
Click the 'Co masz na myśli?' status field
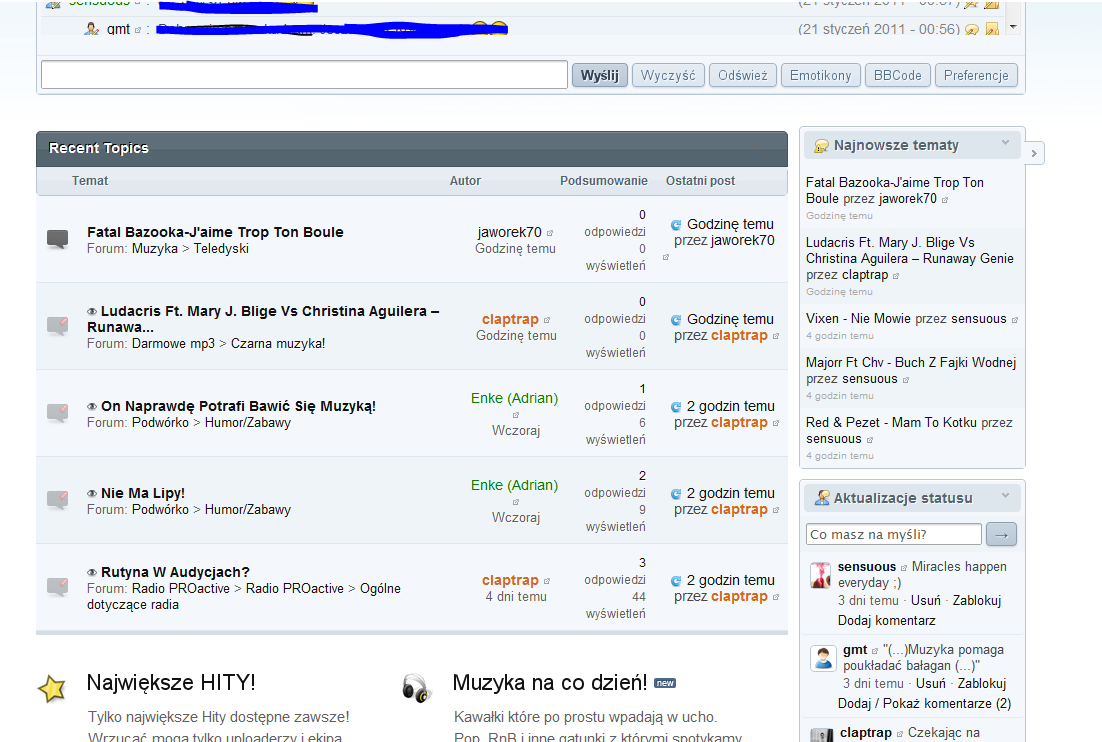(893, 535)
